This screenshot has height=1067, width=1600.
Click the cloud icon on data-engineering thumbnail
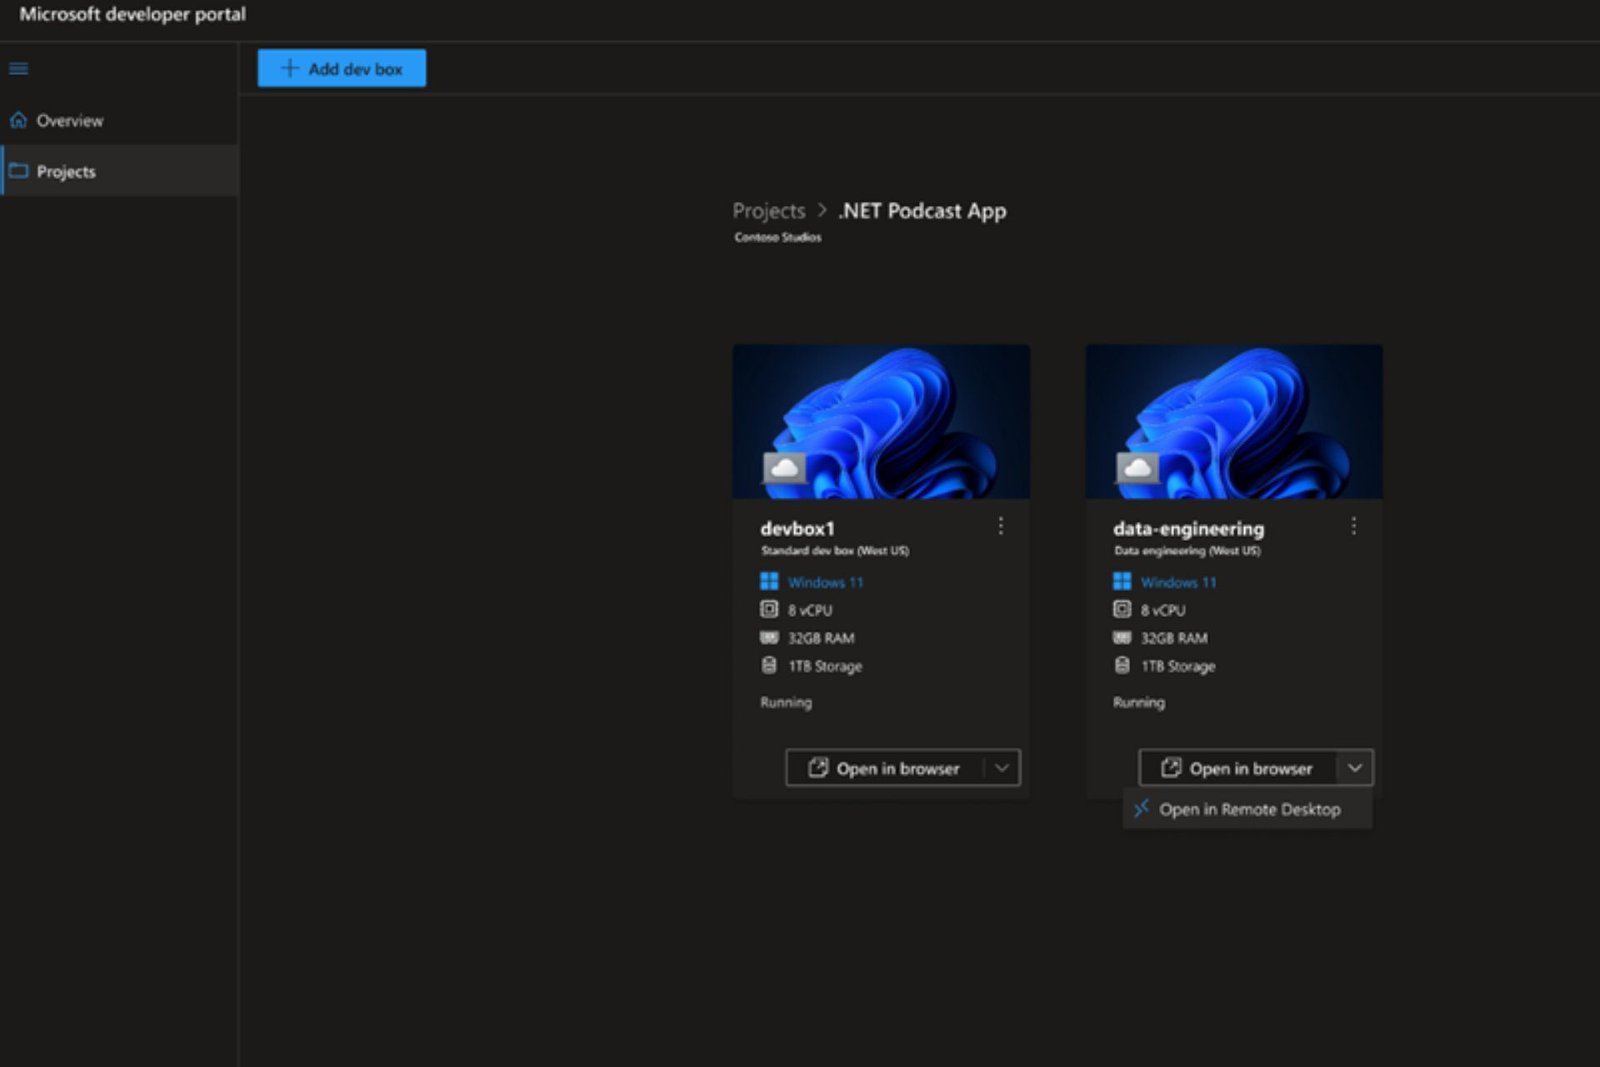[1137, 467]
